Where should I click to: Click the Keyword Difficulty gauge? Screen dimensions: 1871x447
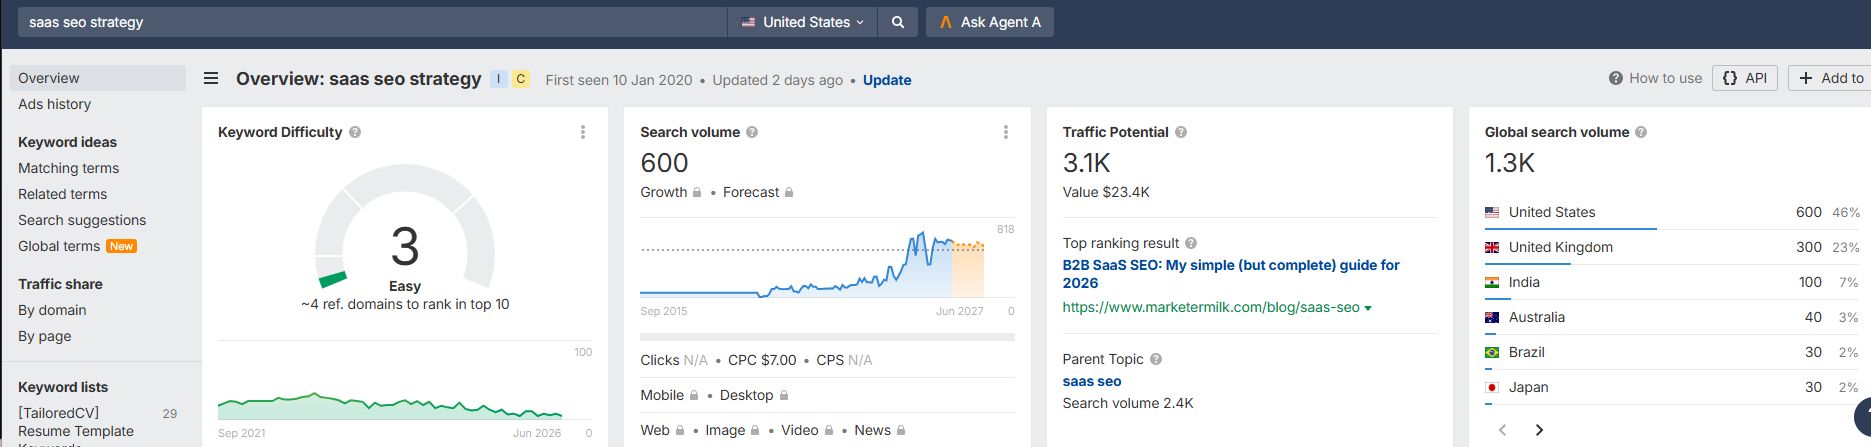point(405,228)
